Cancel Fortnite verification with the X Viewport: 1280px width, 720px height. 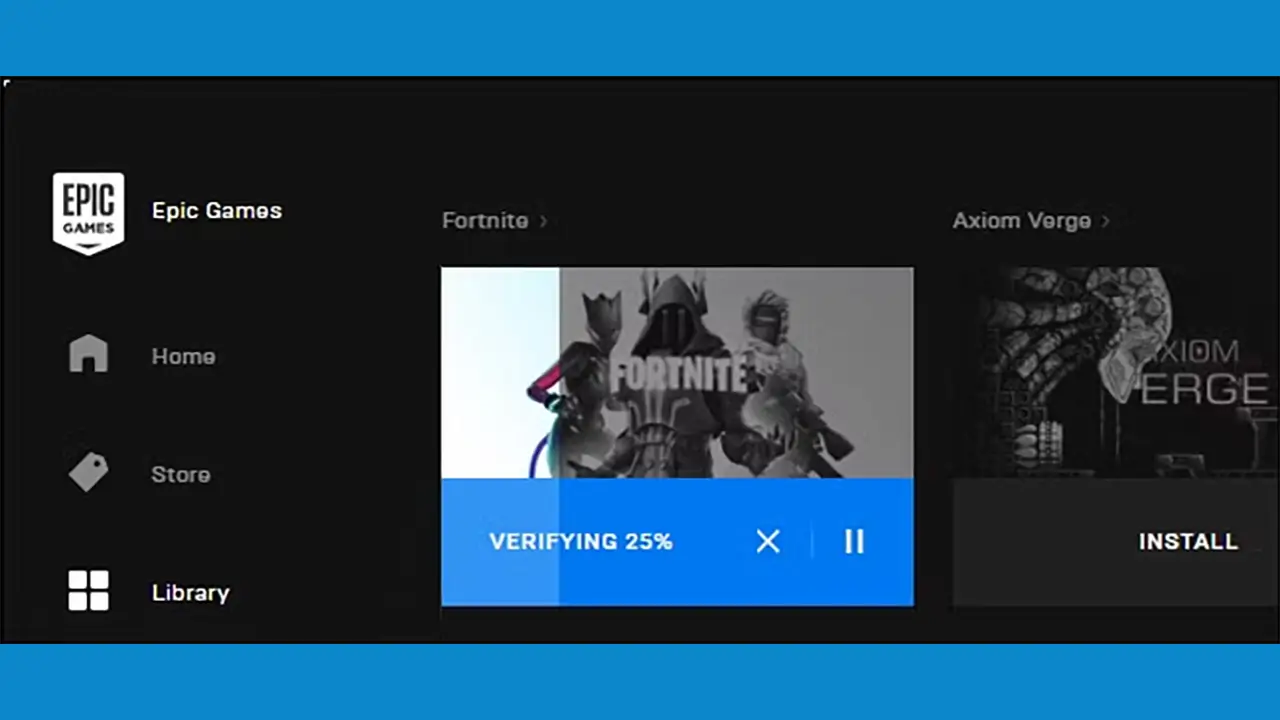(x=768, y=541)
